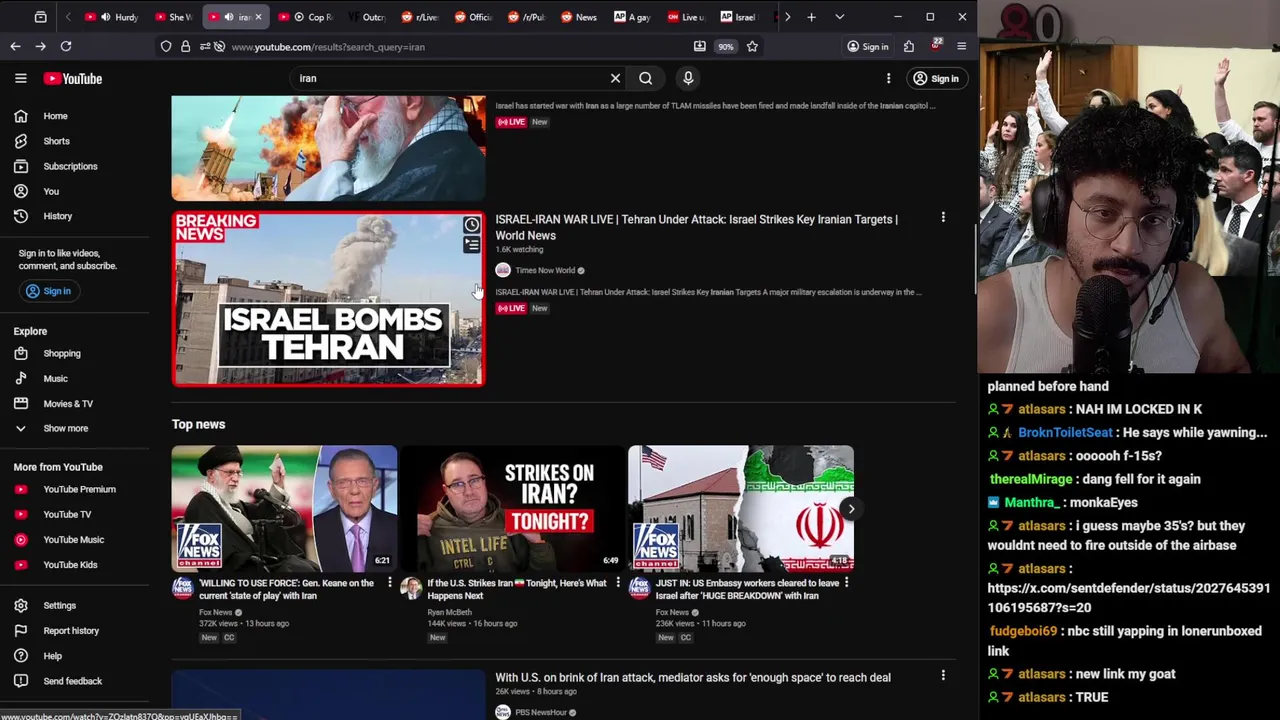
Task: Go back in the browser
Action: pyautogui.click(x=15, y=46)
